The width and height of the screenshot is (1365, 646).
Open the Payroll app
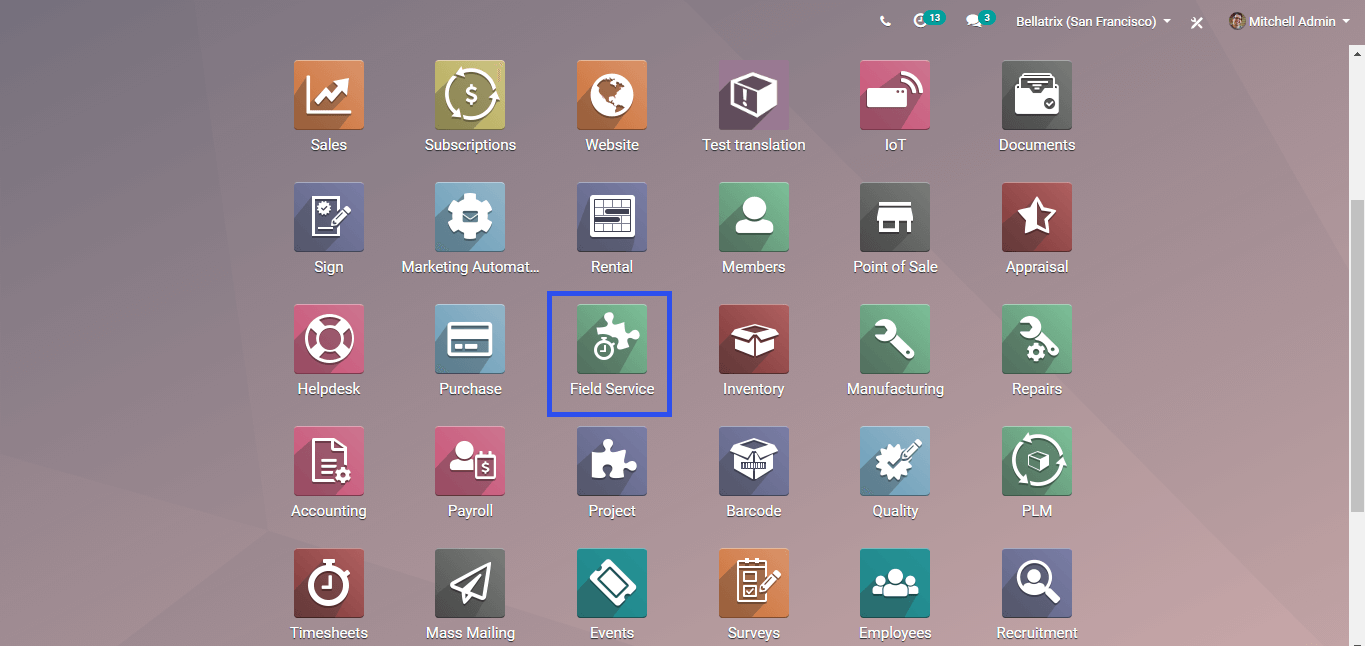pos(470,461)
